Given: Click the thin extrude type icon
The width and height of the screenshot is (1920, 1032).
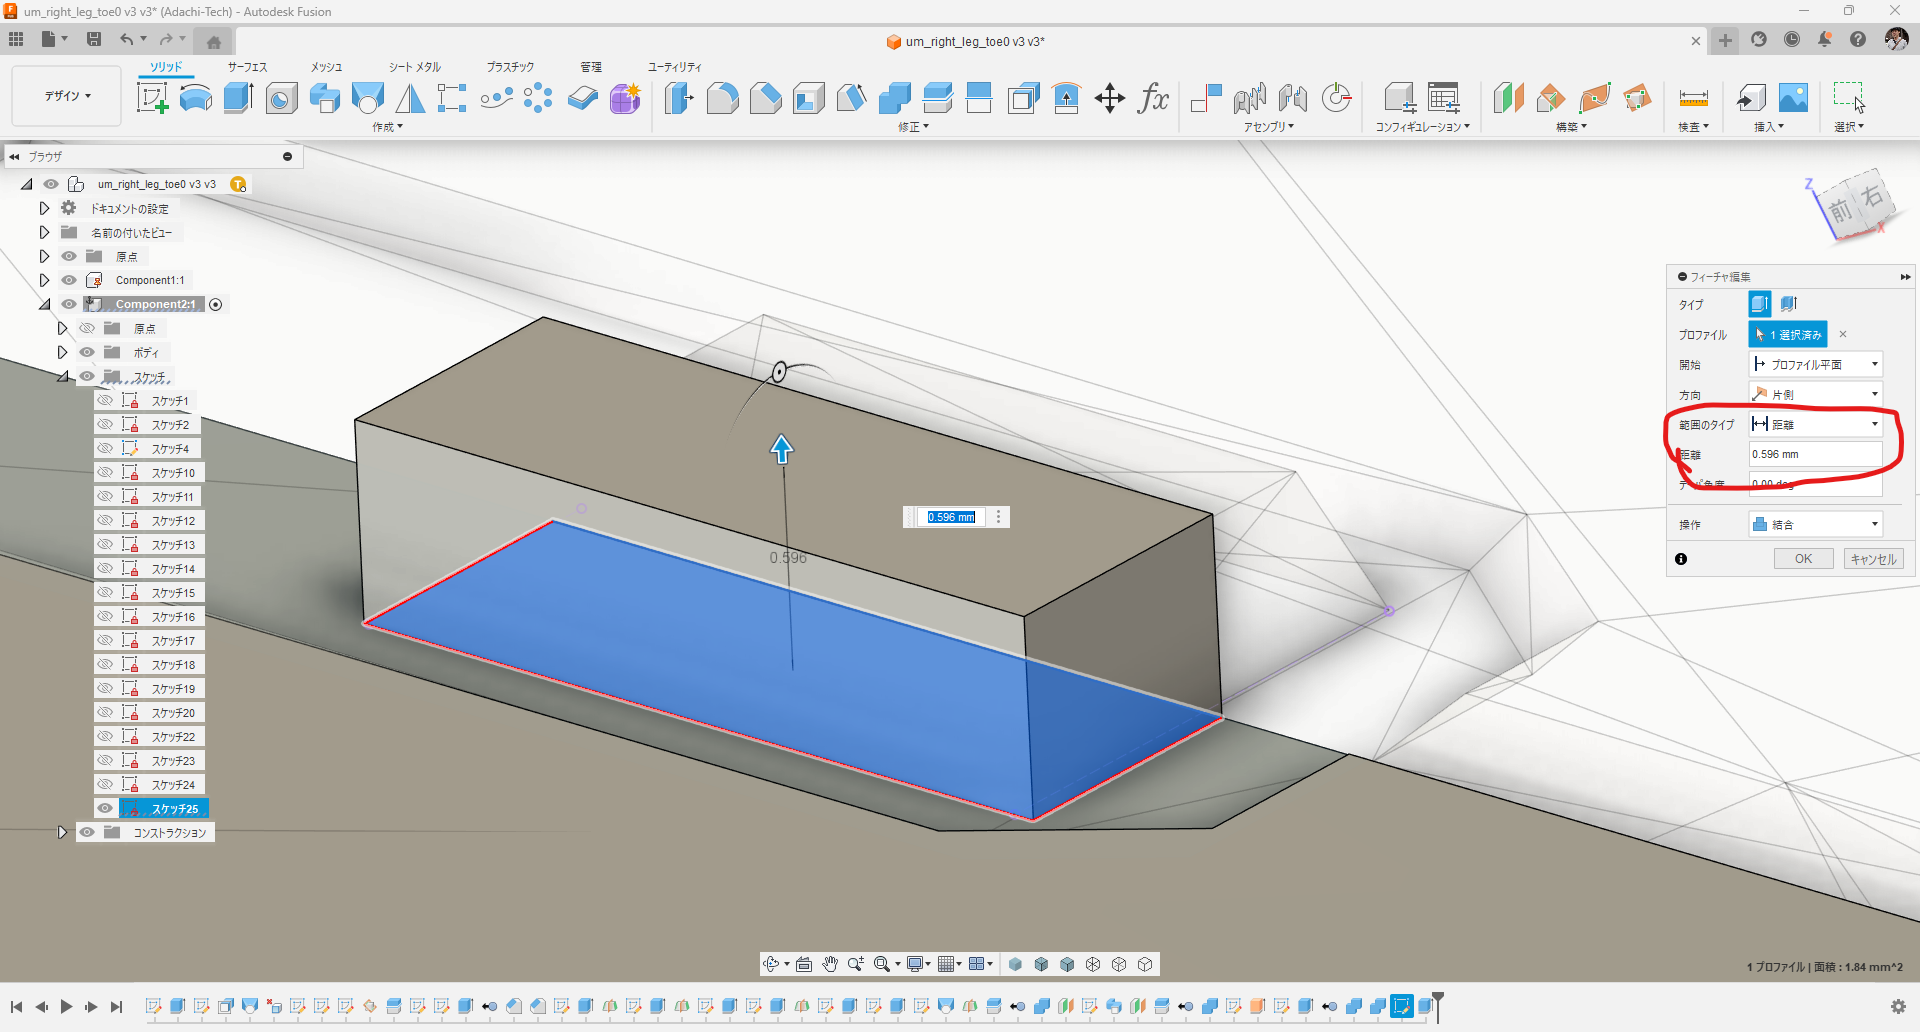Looking at the screenshot, I should [1789, 304].
